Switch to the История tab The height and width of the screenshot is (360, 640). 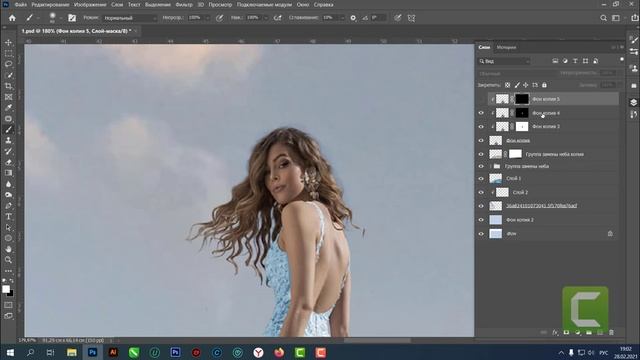(x=506, y=47)
